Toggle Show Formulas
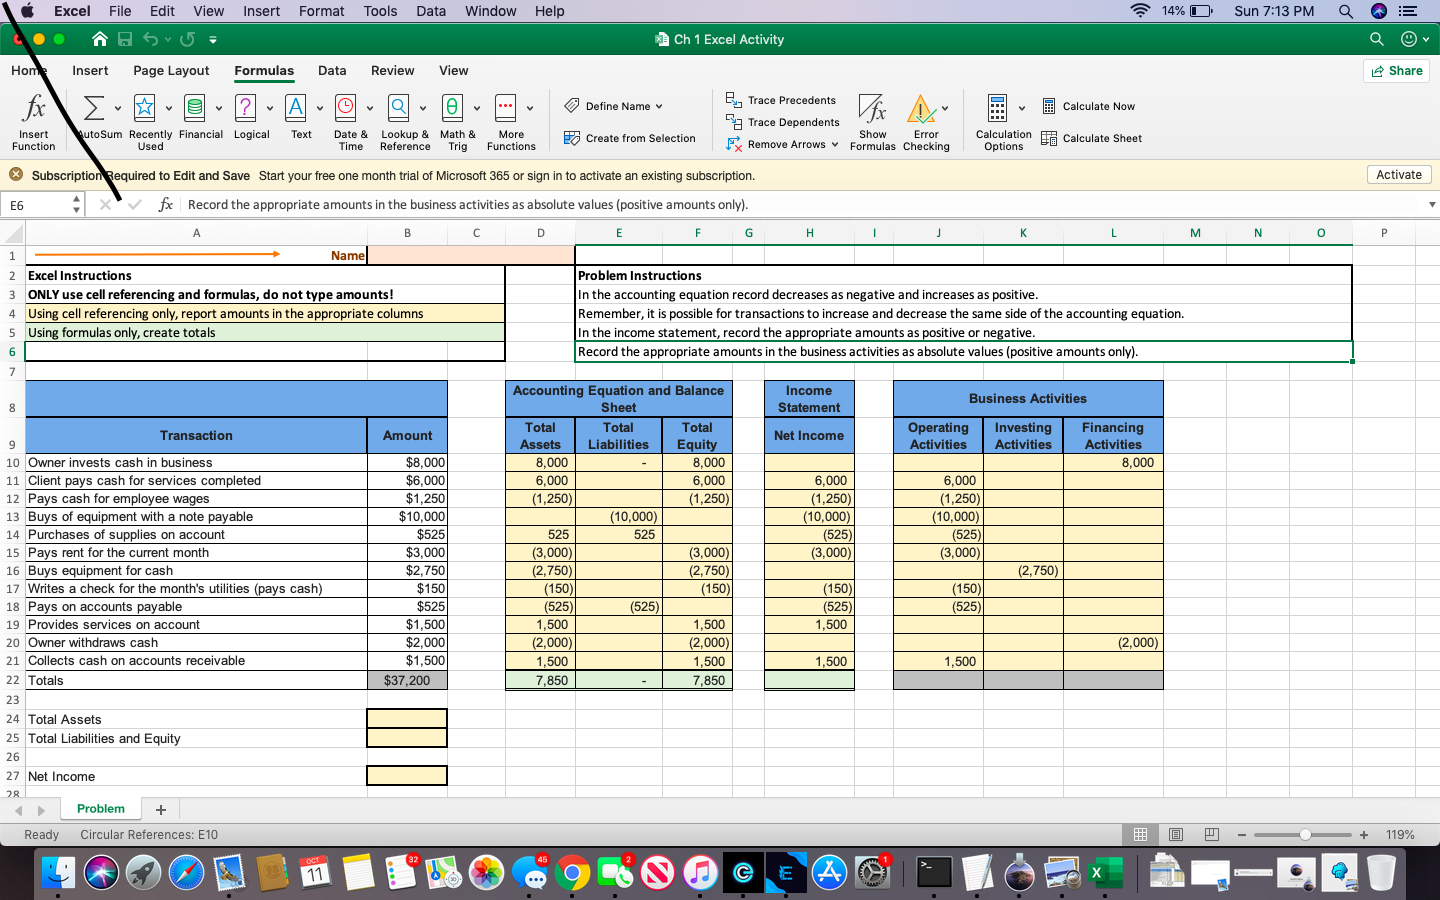The height and width of the screenshot is (900, 1440). click(872, 120)
